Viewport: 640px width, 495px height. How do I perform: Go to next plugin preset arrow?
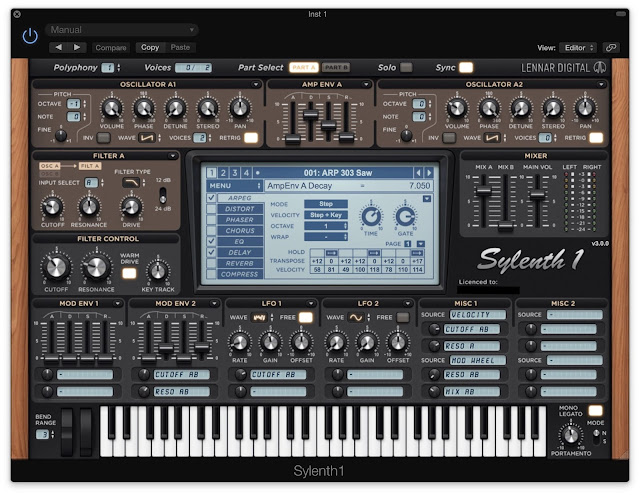point(77,47)
